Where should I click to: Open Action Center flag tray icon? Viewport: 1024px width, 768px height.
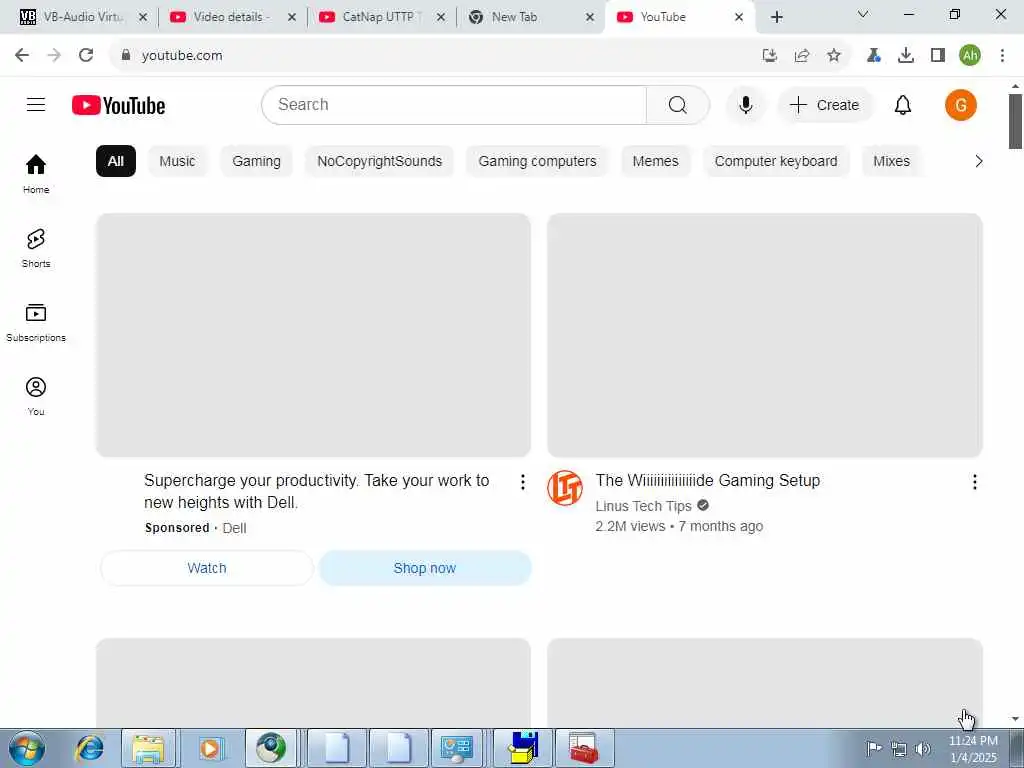pyautogui.click(x=874, y=748)
